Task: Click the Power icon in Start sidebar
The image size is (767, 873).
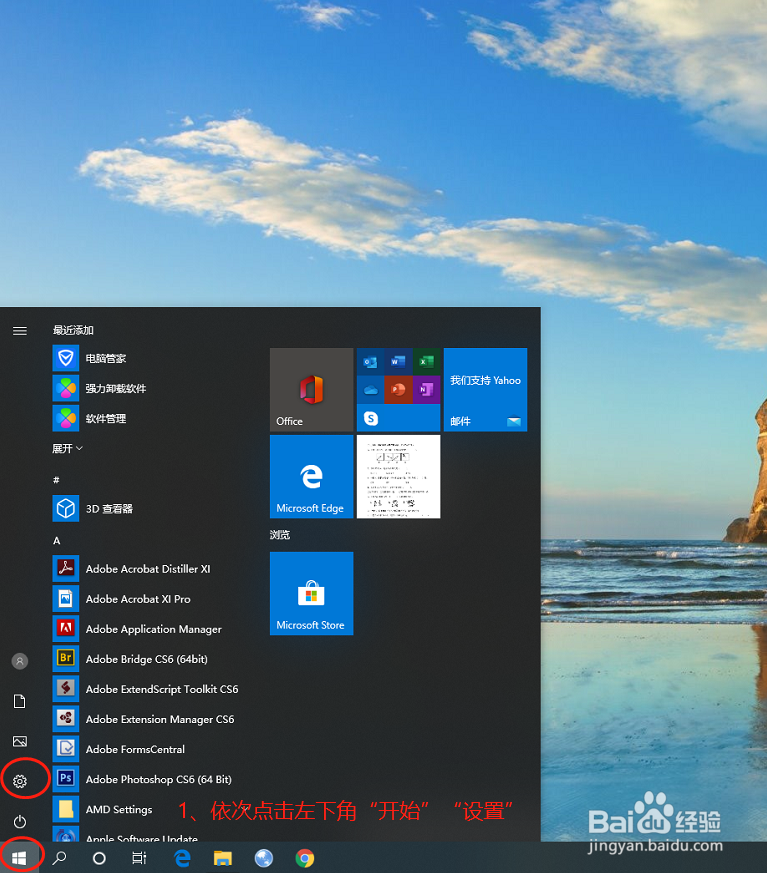Action: tap(20, 821)
